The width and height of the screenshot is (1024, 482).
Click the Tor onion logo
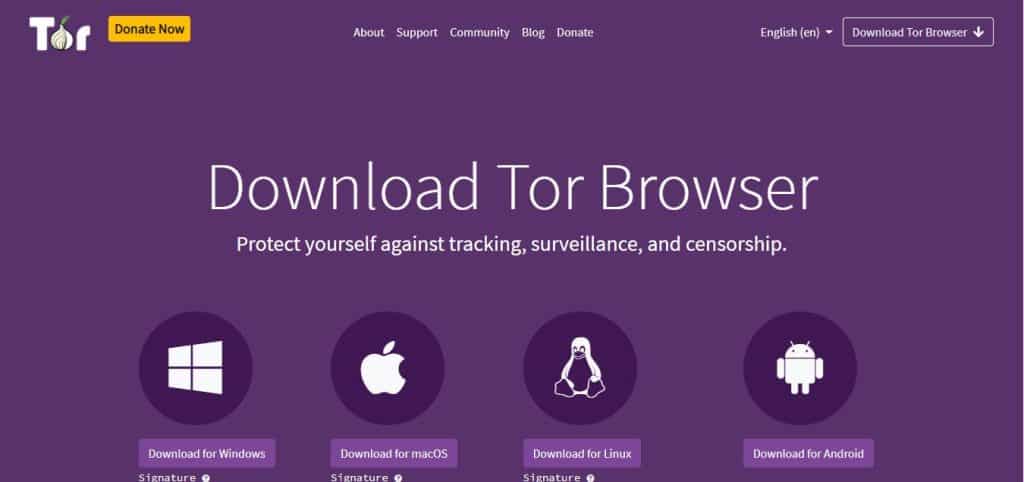click(x=59, y=33)
